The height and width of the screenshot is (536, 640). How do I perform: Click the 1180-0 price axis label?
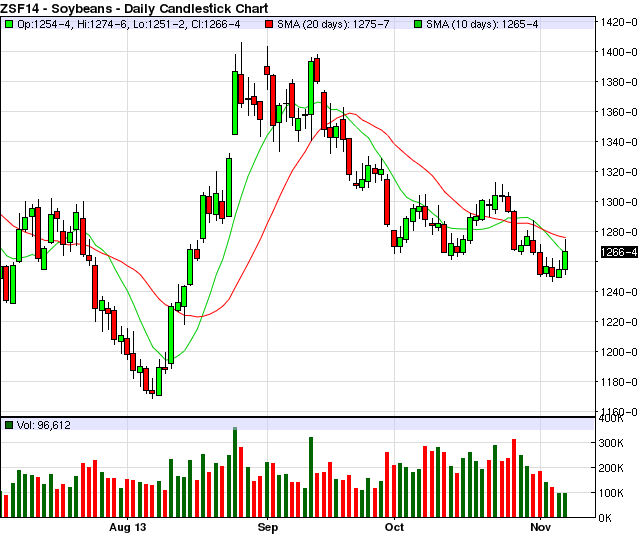618,382
